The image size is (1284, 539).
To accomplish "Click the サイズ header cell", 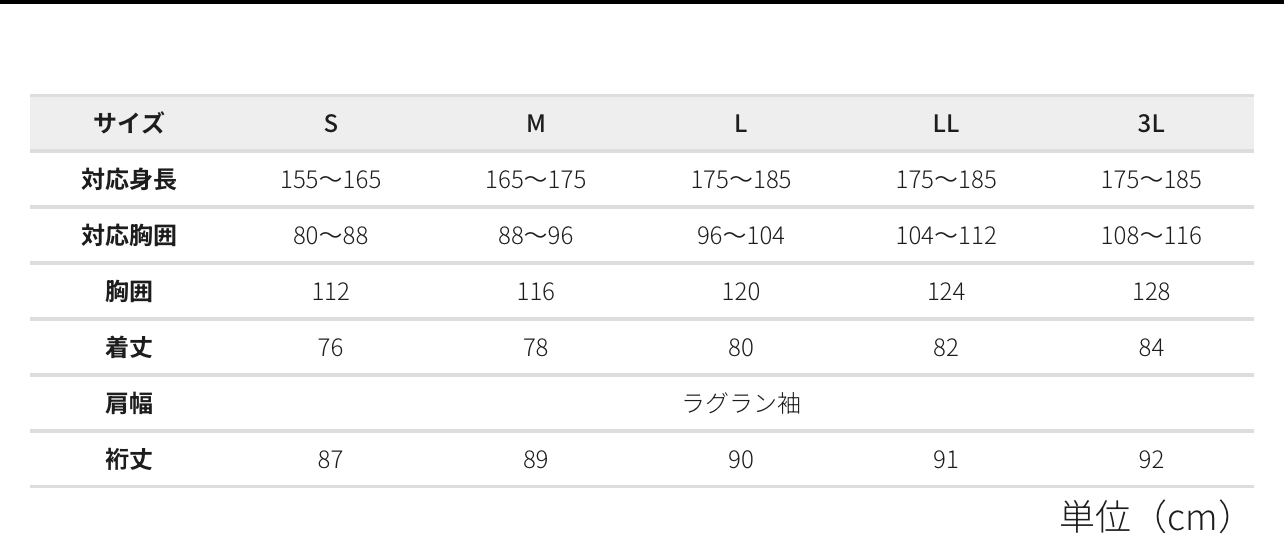I will point(129,124).
